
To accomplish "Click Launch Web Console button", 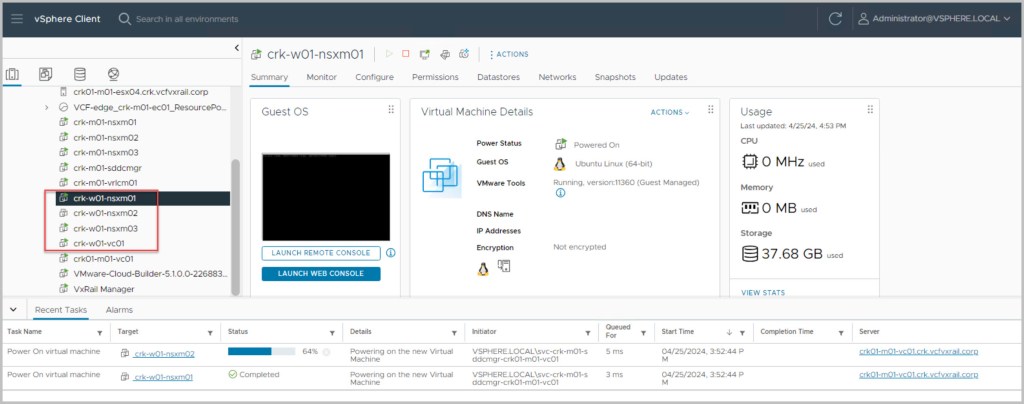I will pos(320,274).
